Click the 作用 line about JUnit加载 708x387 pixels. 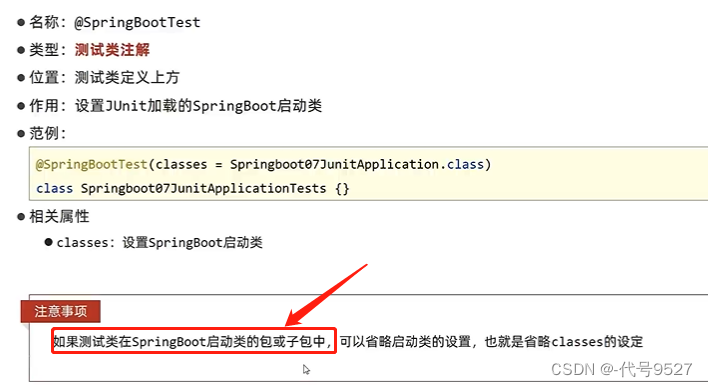click(x=175, y=106)
